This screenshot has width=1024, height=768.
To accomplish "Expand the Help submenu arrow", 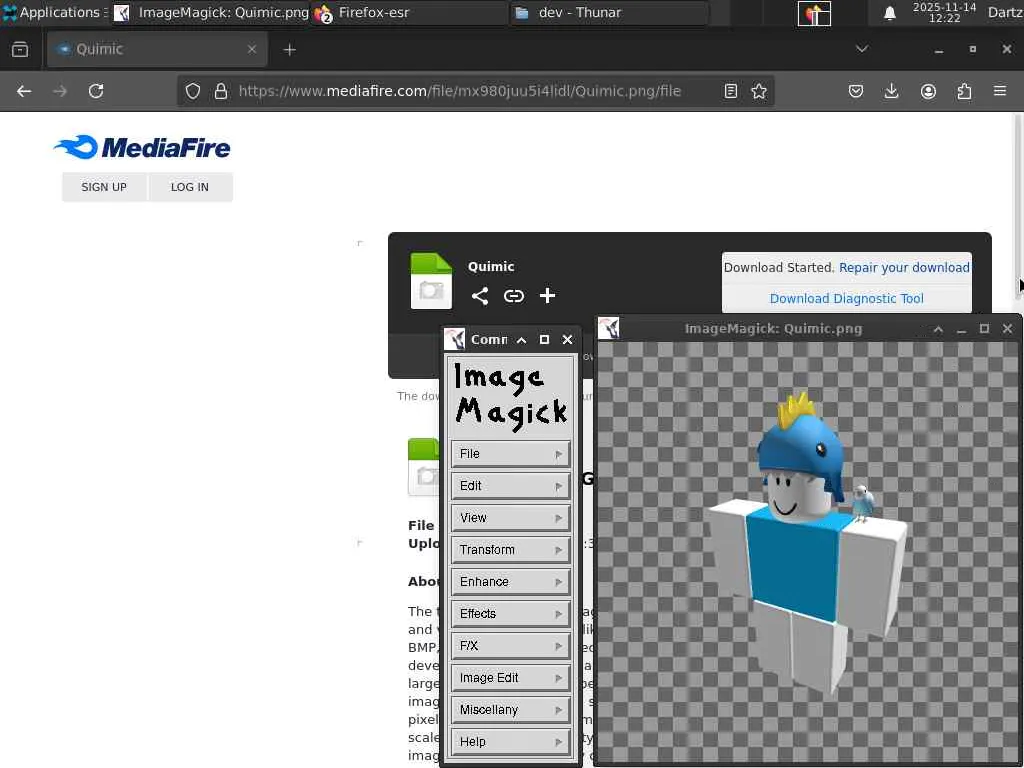I will coord(558,742).
